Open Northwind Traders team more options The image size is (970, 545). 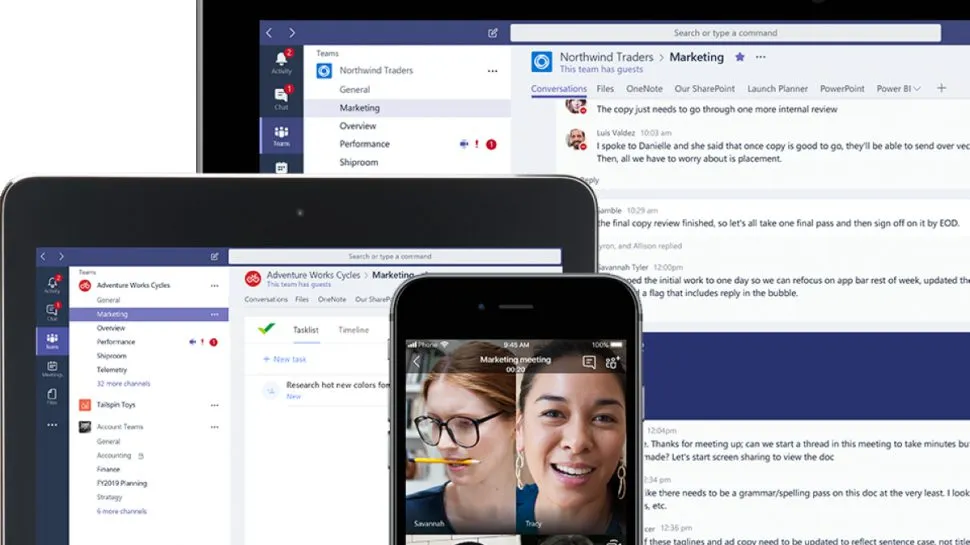pyautogui.click(x=492, y=71)
